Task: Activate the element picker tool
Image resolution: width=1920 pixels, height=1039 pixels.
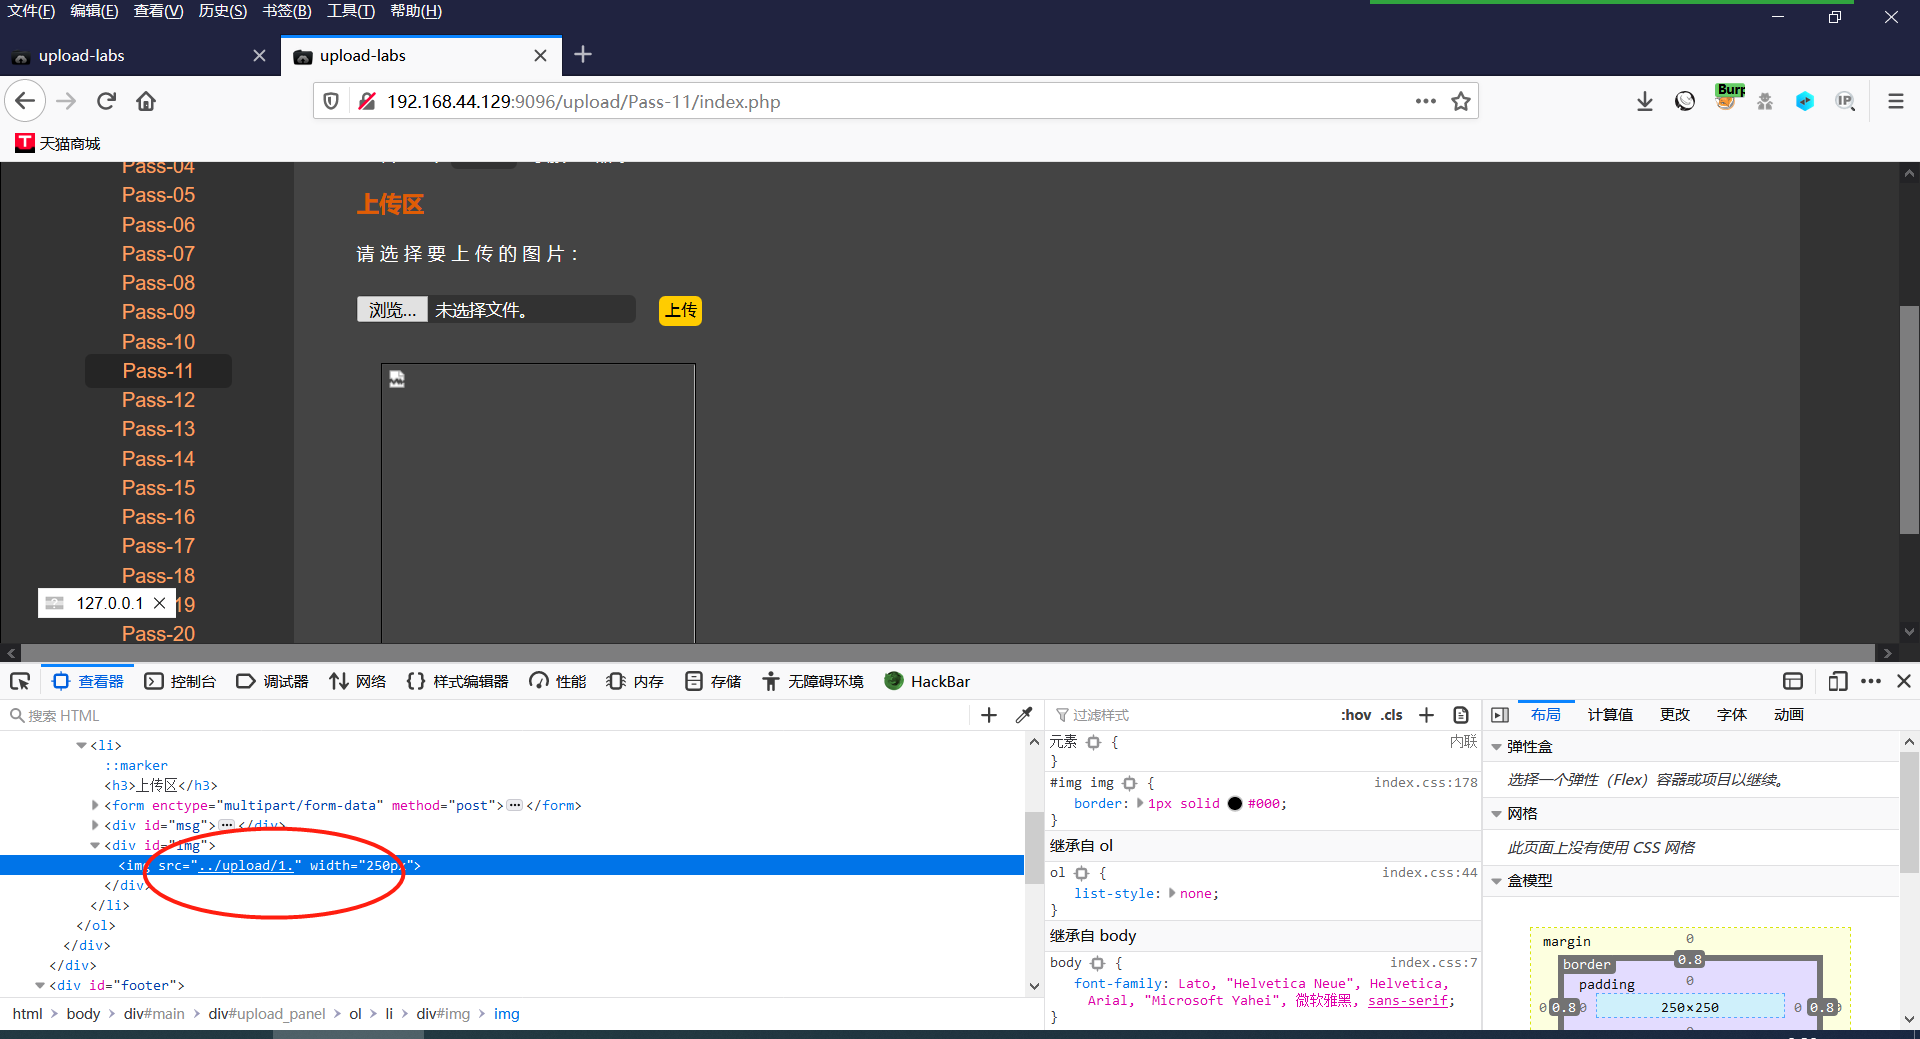Action: pos(20,682)
